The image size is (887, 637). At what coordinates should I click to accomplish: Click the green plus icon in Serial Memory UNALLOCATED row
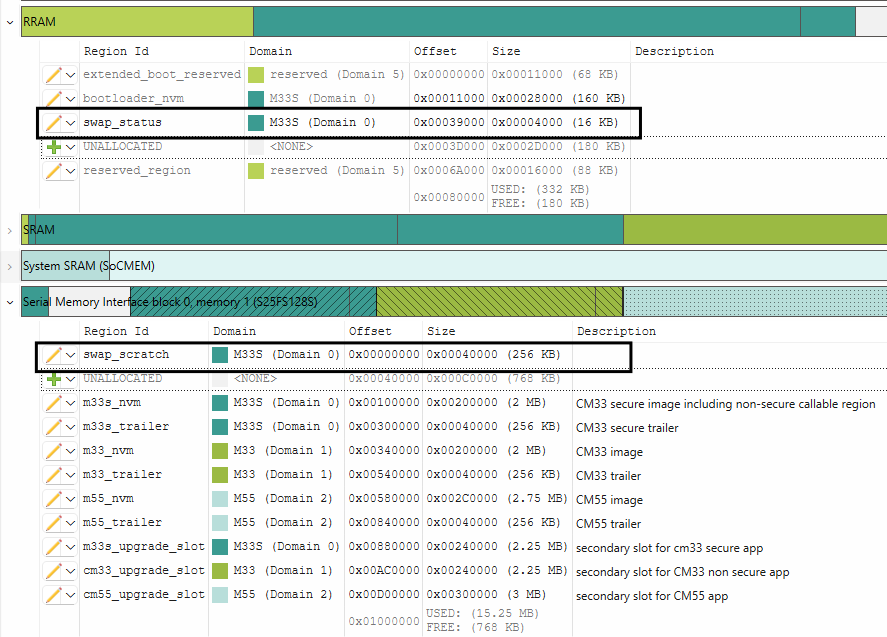click(54, 379)
